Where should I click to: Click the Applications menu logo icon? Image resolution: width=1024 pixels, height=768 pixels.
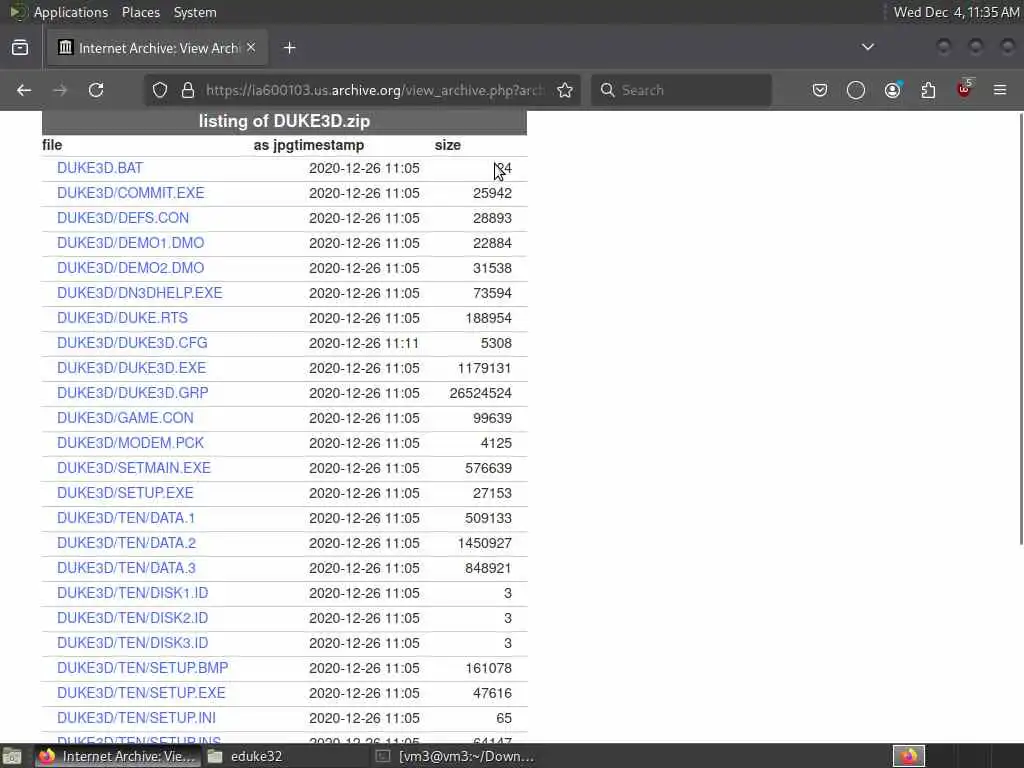[16, 12]
